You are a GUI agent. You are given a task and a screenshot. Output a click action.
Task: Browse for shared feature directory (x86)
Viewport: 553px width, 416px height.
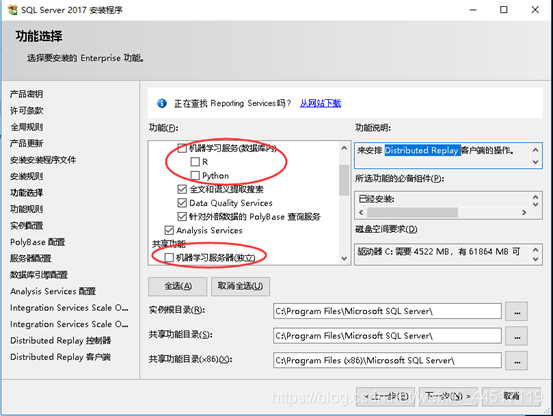516,361
